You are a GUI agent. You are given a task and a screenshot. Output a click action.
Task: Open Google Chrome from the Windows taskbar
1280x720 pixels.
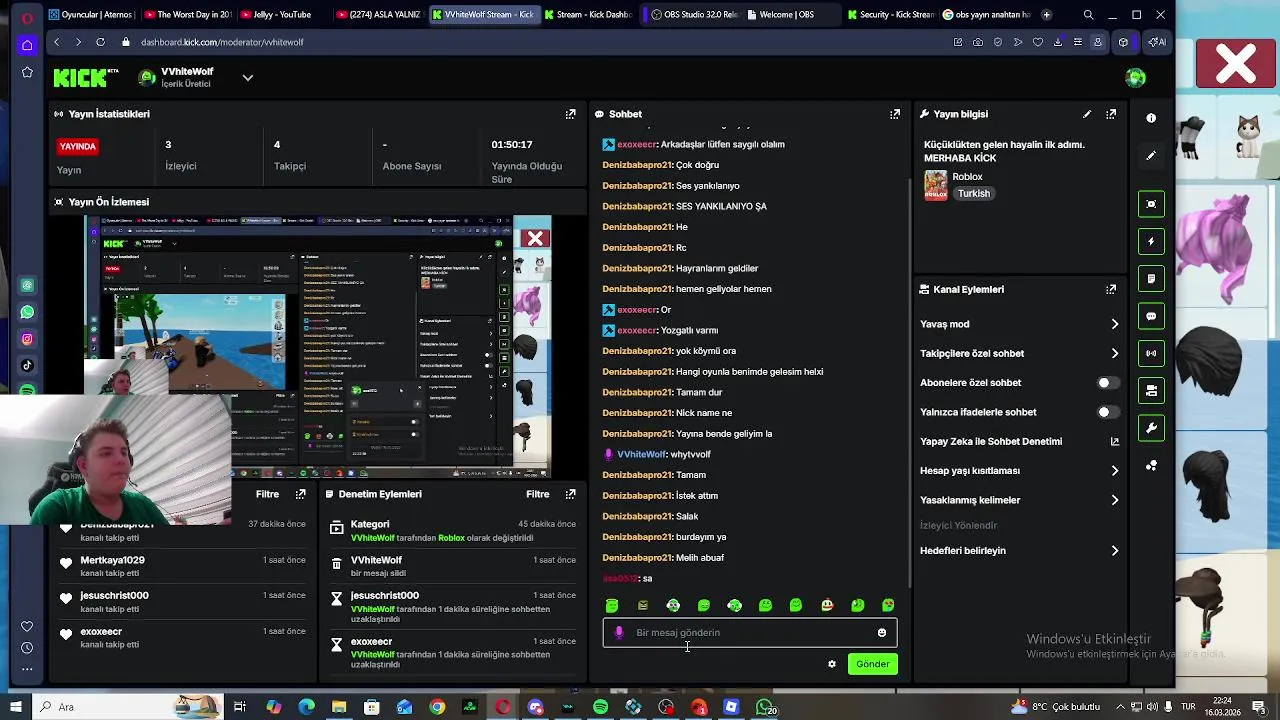tap(437, 707)
